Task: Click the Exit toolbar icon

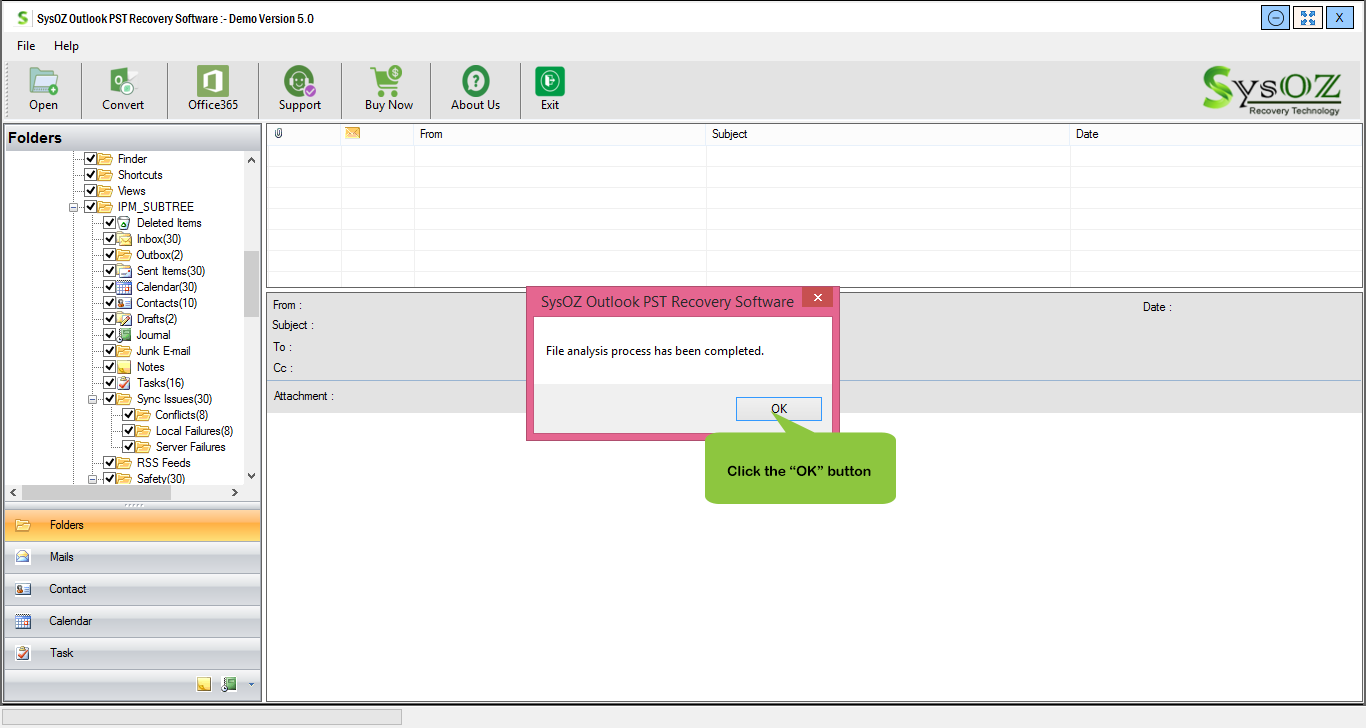Action: coord(550,81)
